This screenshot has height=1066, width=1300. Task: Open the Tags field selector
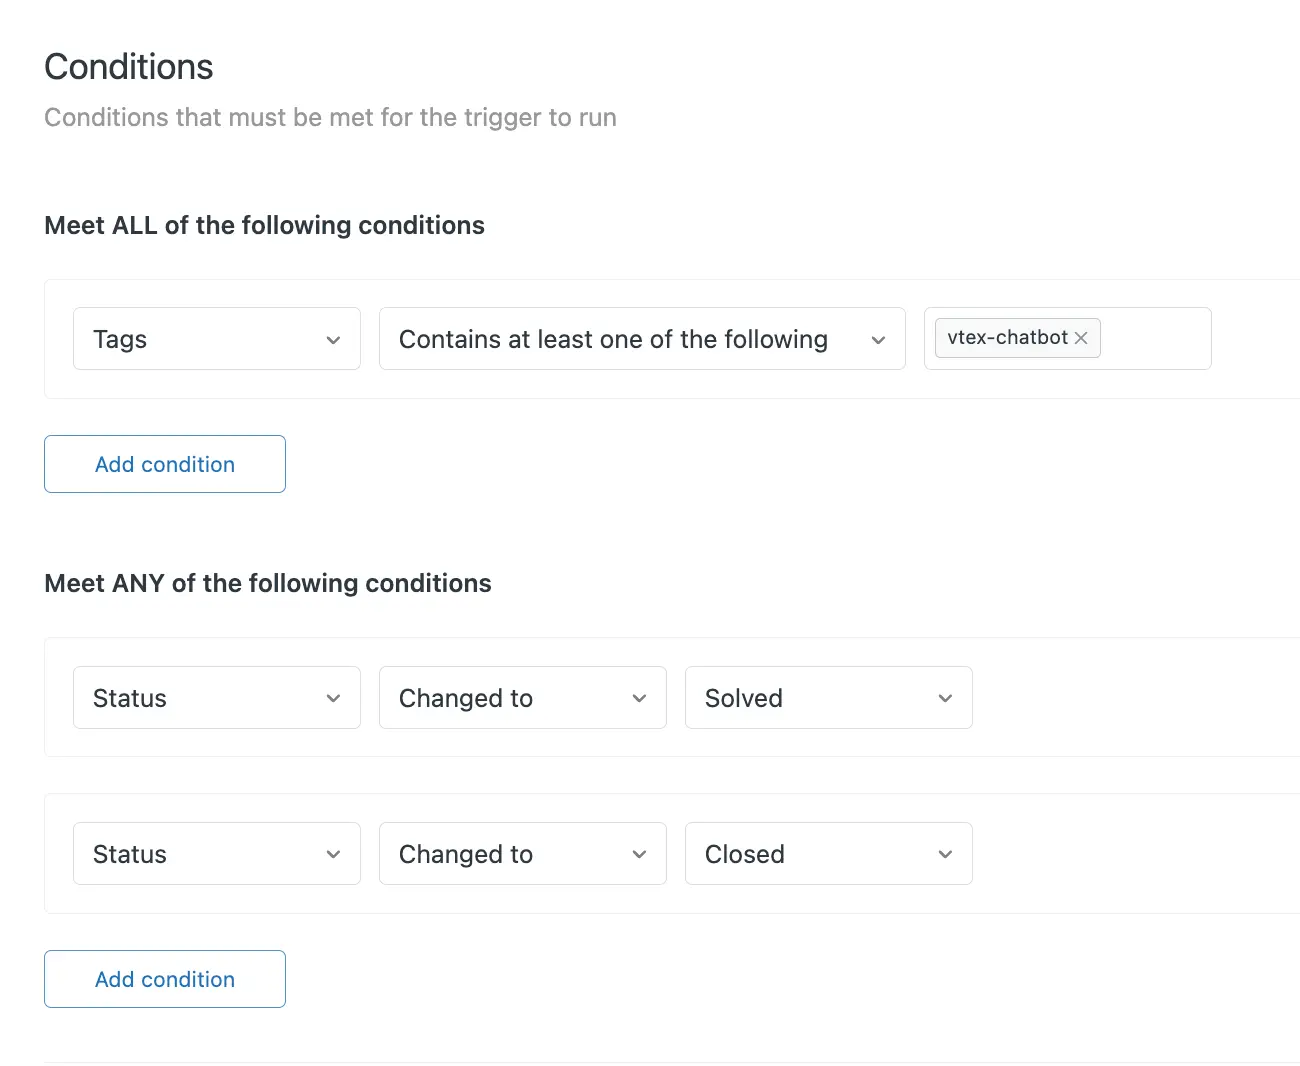pos(200,339)
